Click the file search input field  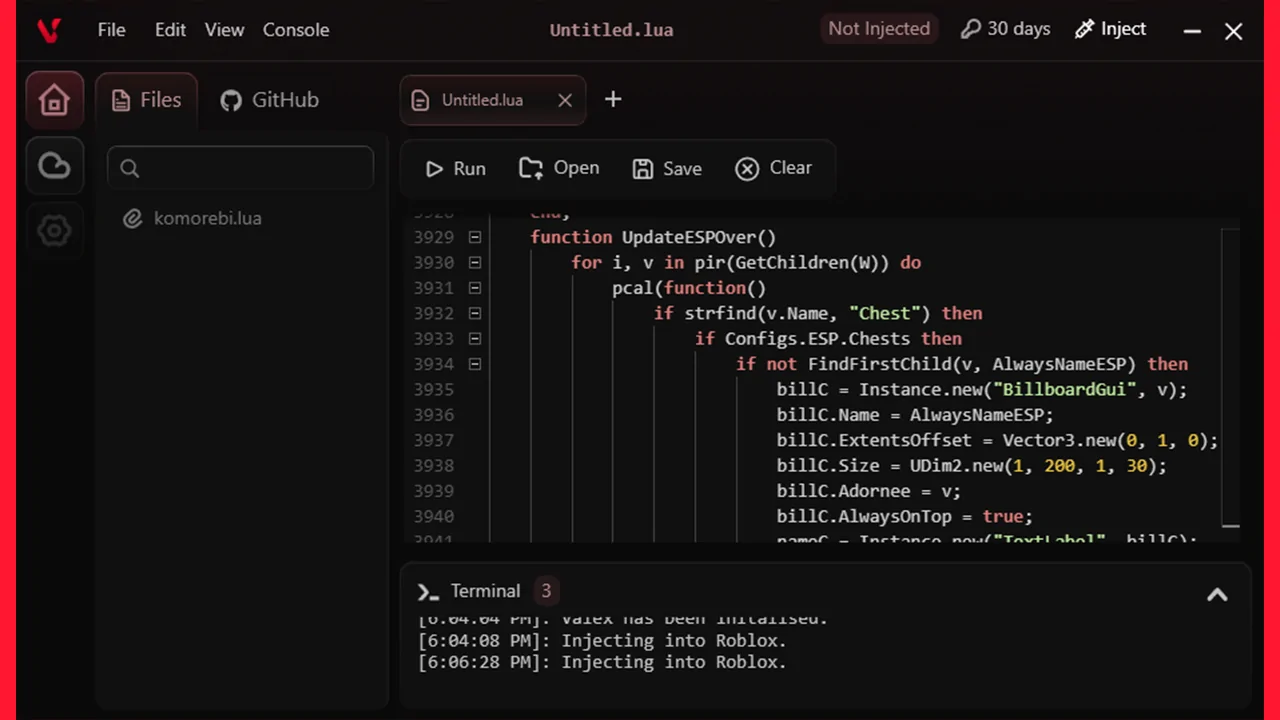(x=240, y=168)
